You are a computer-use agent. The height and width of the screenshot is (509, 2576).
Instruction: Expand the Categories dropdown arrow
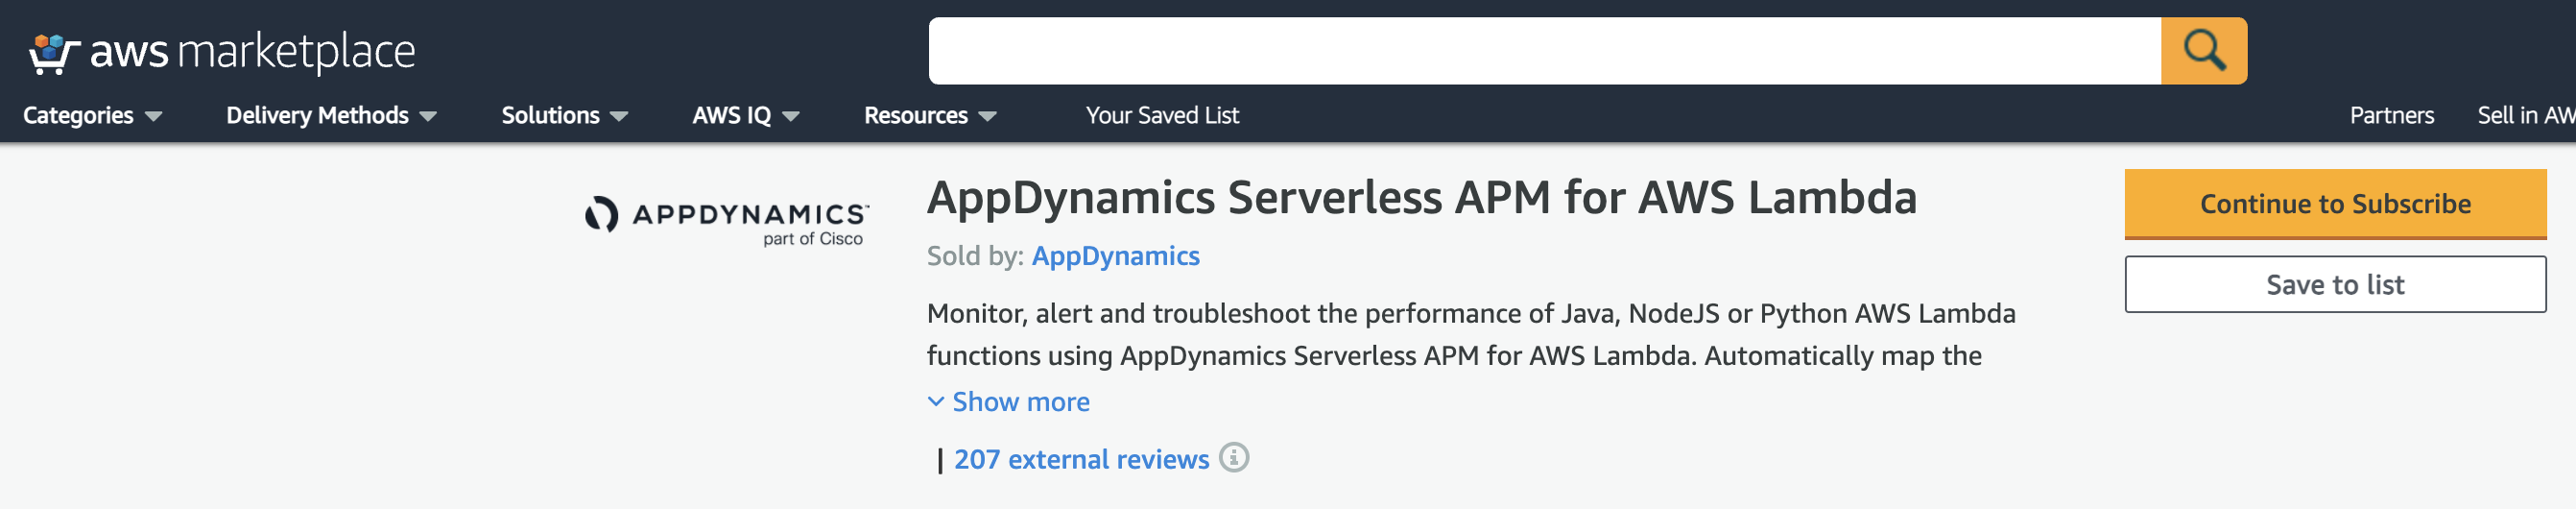coord(153,116)
